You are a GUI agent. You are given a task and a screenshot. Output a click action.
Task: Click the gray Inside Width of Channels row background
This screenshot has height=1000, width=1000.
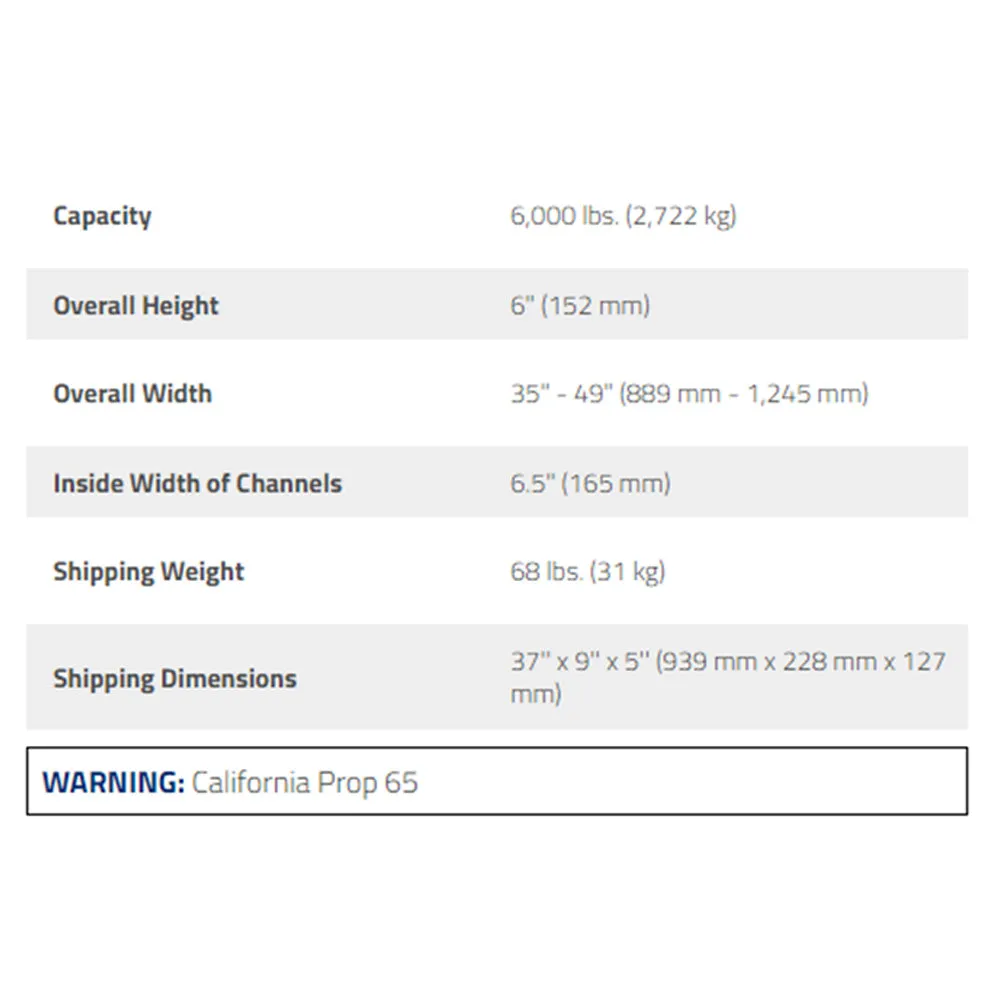823,482
